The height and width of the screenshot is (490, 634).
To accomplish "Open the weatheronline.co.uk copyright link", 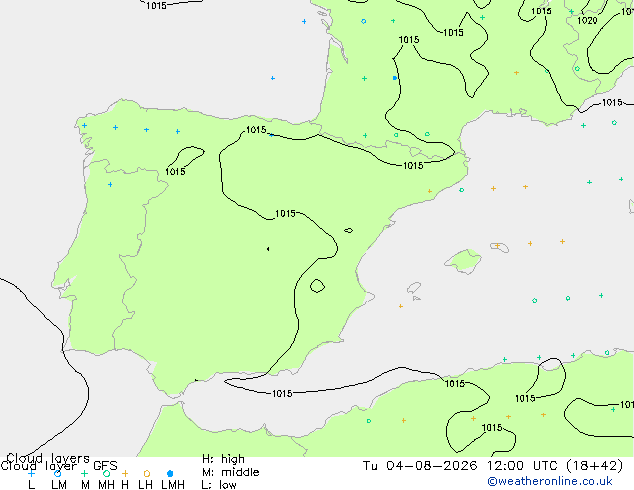I will (x=549, y=482).
